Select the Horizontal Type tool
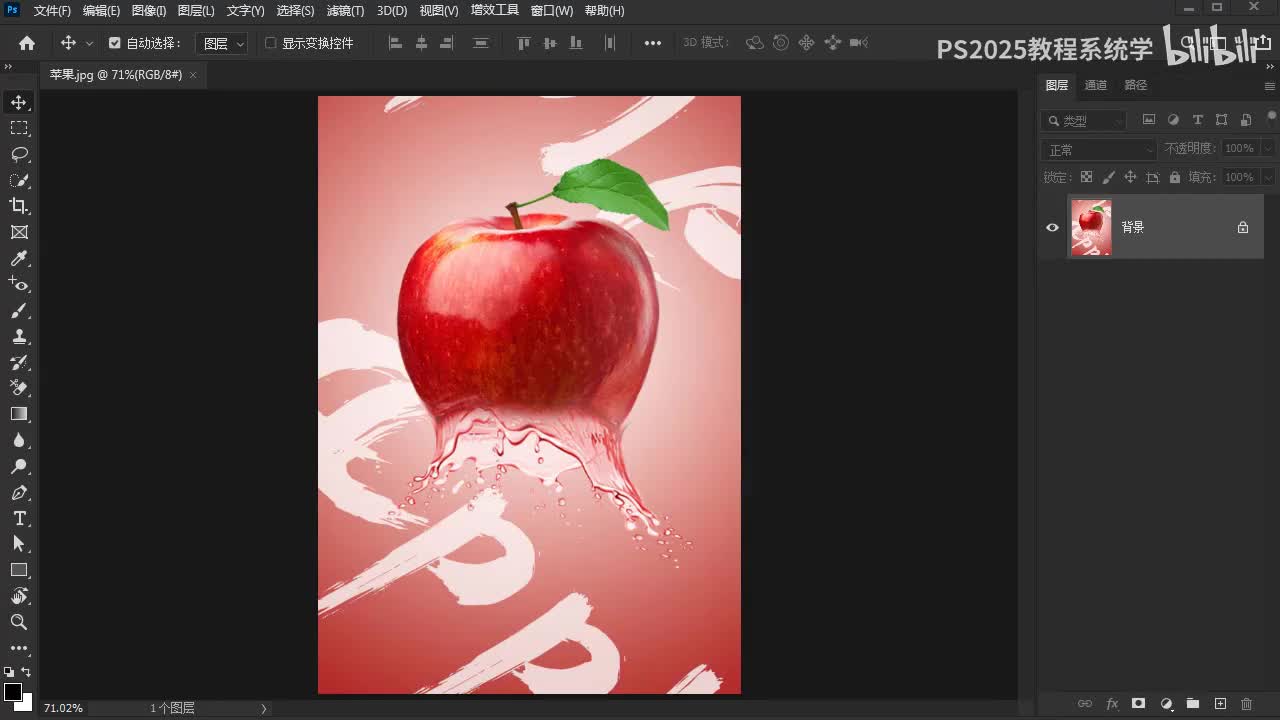1280x720 pixels. point(19,518)
